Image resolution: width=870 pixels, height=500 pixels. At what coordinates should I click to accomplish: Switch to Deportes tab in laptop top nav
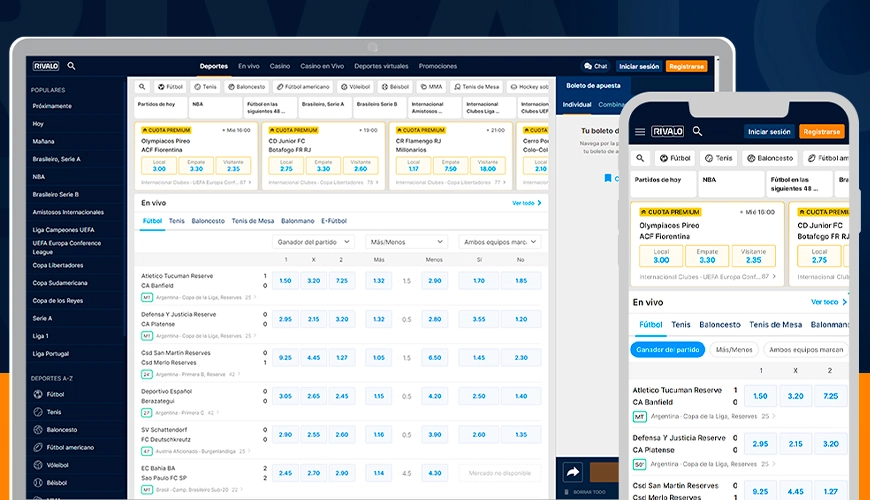tap(214, 66)
